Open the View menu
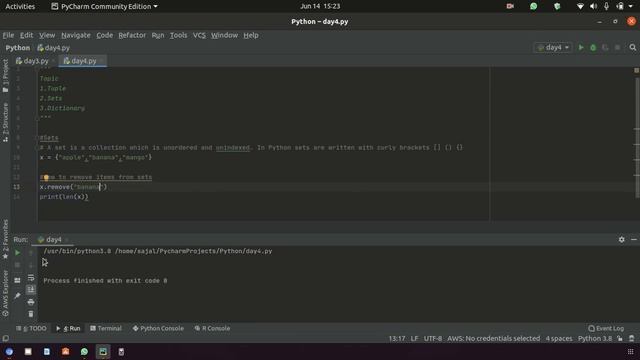The image size is (640, 360). 47,36
